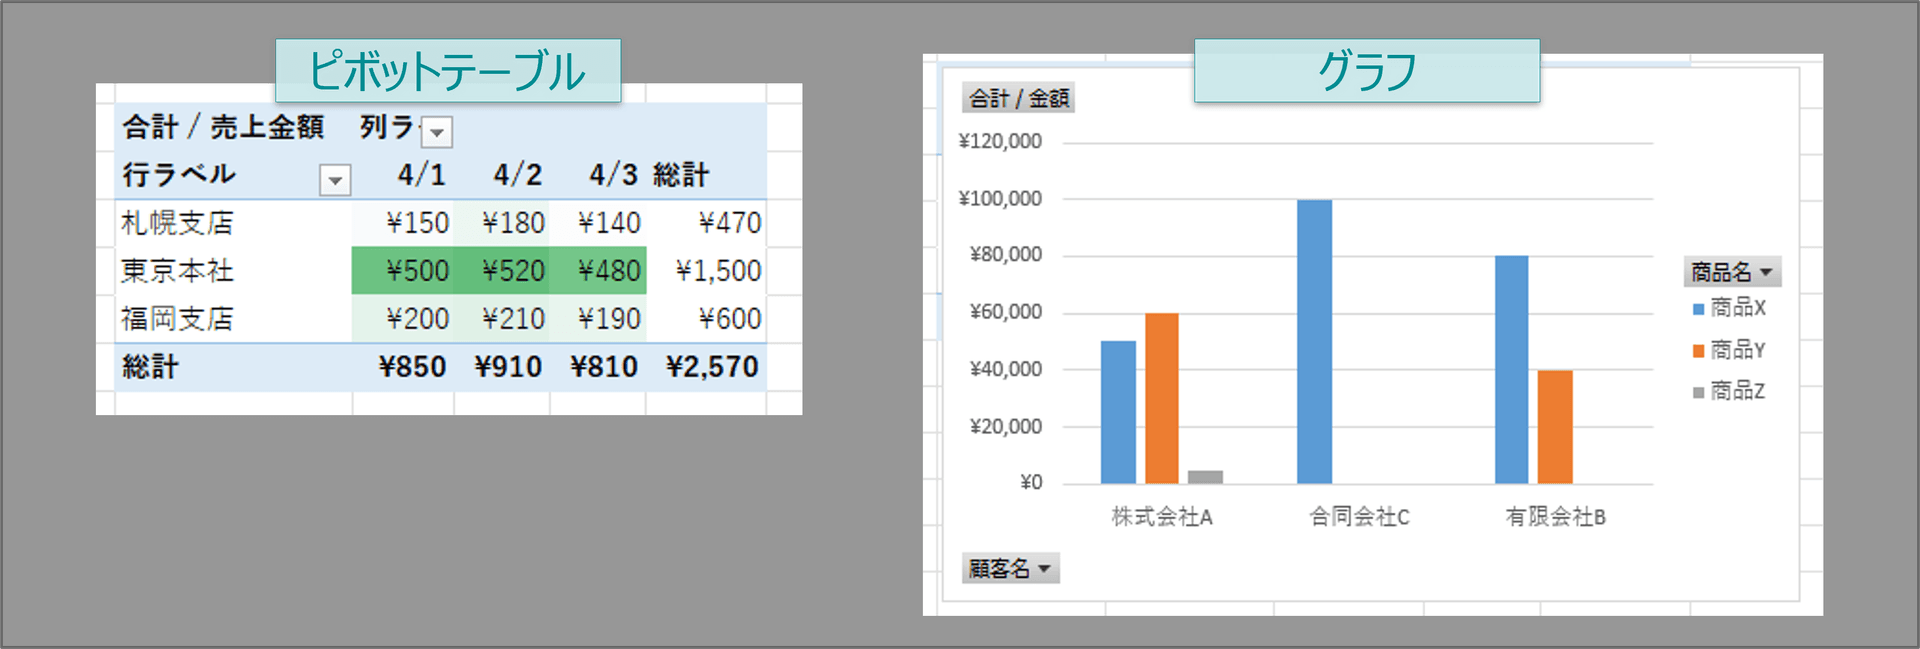Click the 商品Z legend label
This screenshot has width=1920, height=649.
click(1738, 391)
